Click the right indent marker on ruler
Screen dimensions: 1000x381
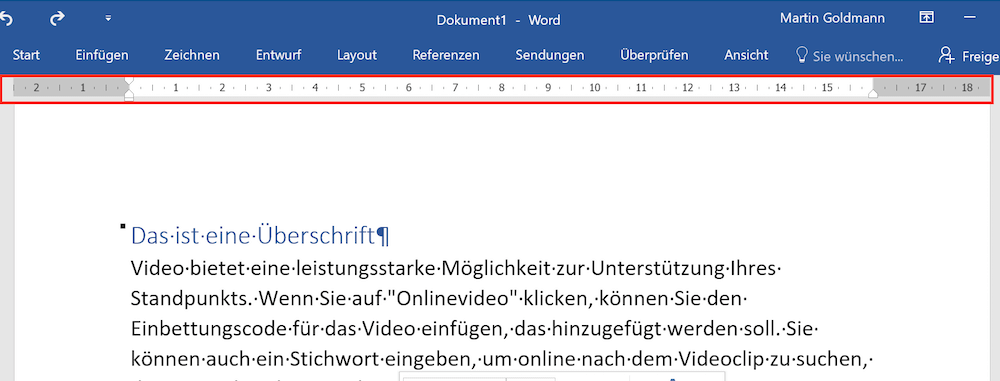[873, 94]
